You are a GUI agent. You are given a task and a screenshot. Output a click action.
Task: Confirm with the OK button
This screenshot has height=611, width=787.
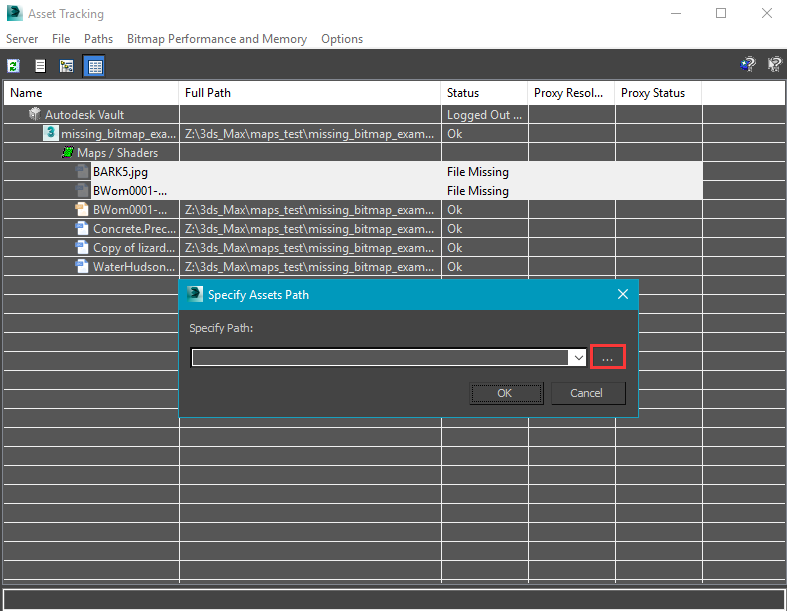pyautogui.click(x=506, y=393)
